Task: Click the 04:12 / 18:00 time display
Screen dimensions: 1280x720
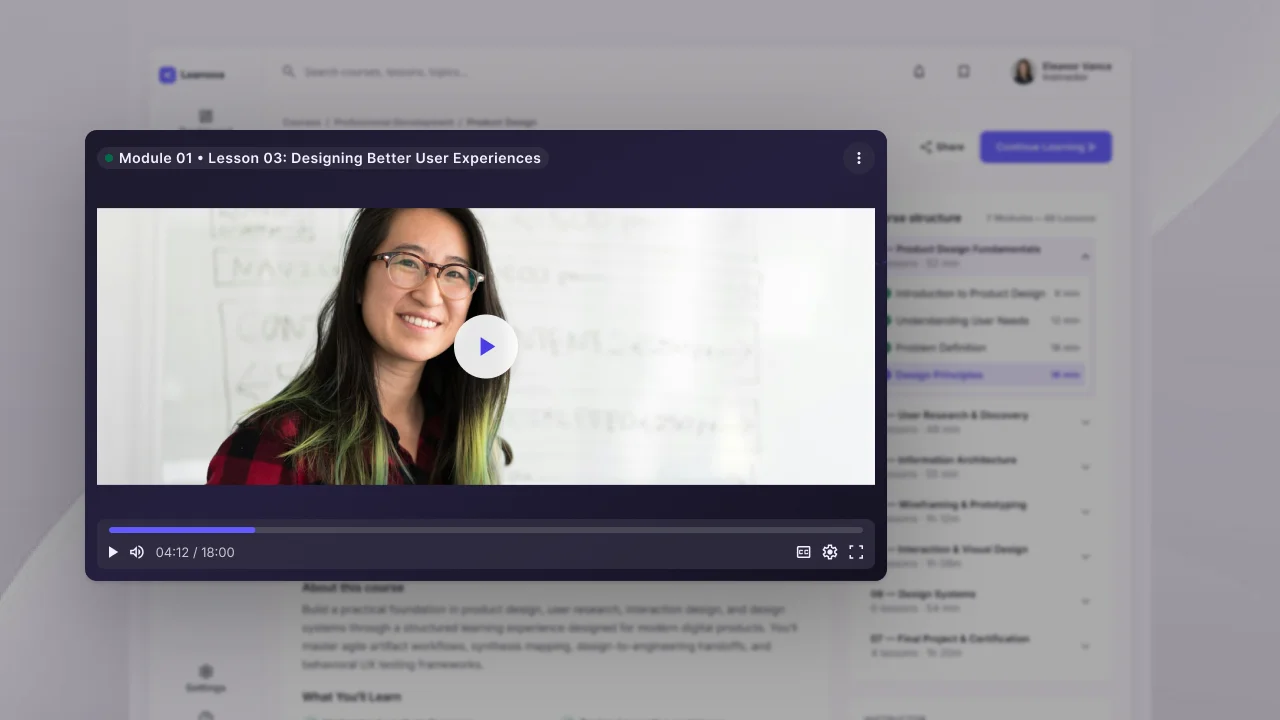Action: [x=195, y=552]
